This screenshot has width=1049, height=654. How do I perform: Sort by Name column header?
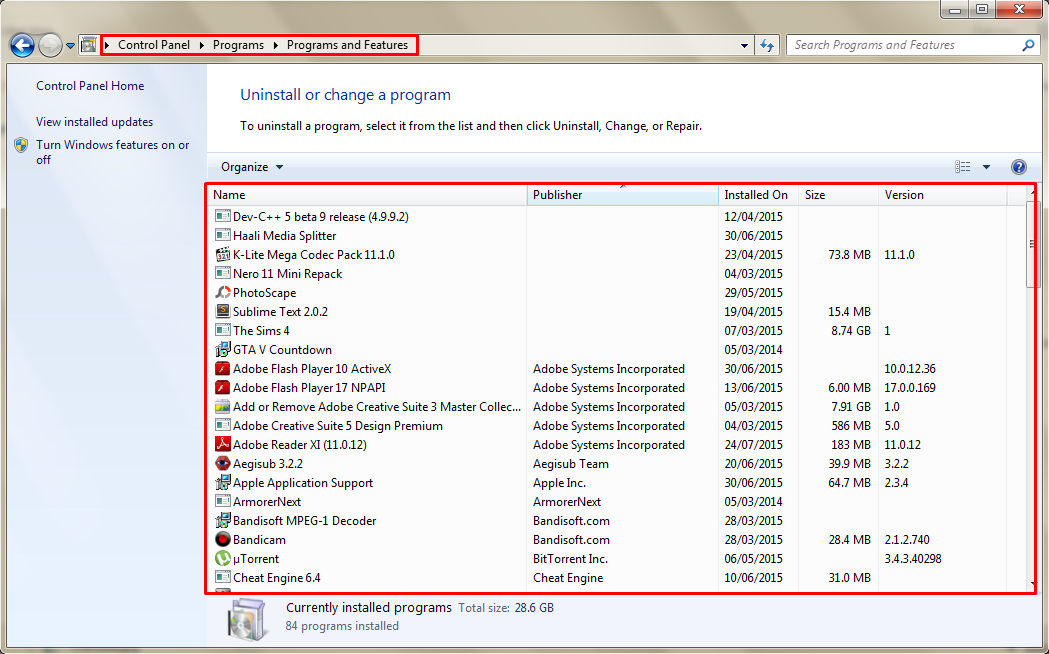click(x=367, y=195)
